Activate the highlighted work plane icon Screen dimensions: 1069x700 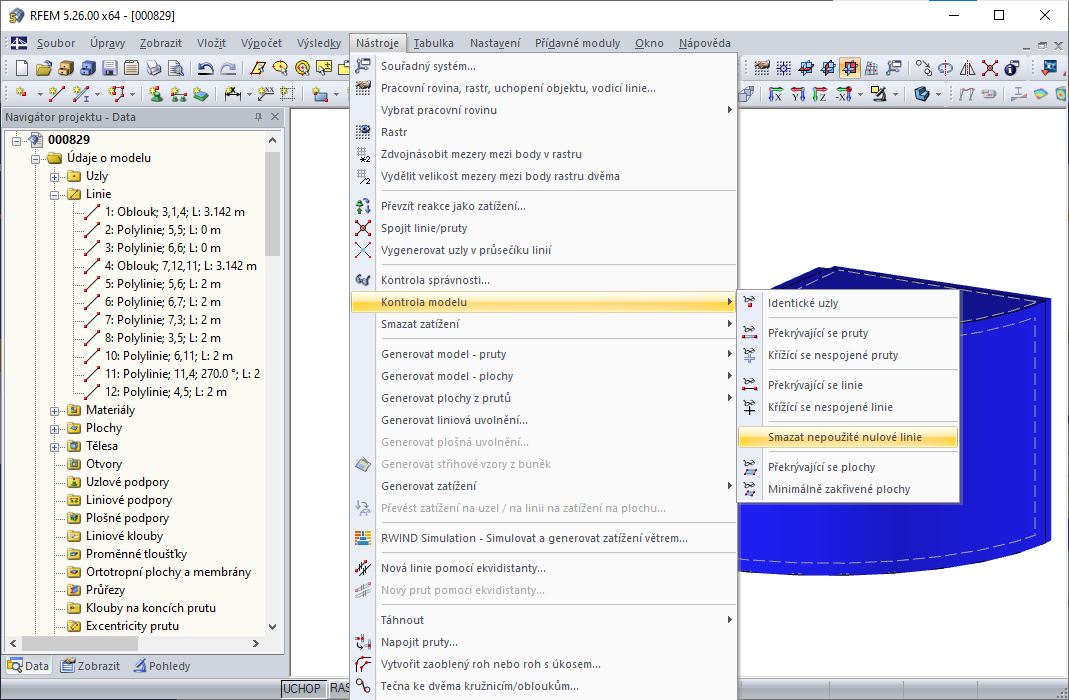[x=849, y=67]
